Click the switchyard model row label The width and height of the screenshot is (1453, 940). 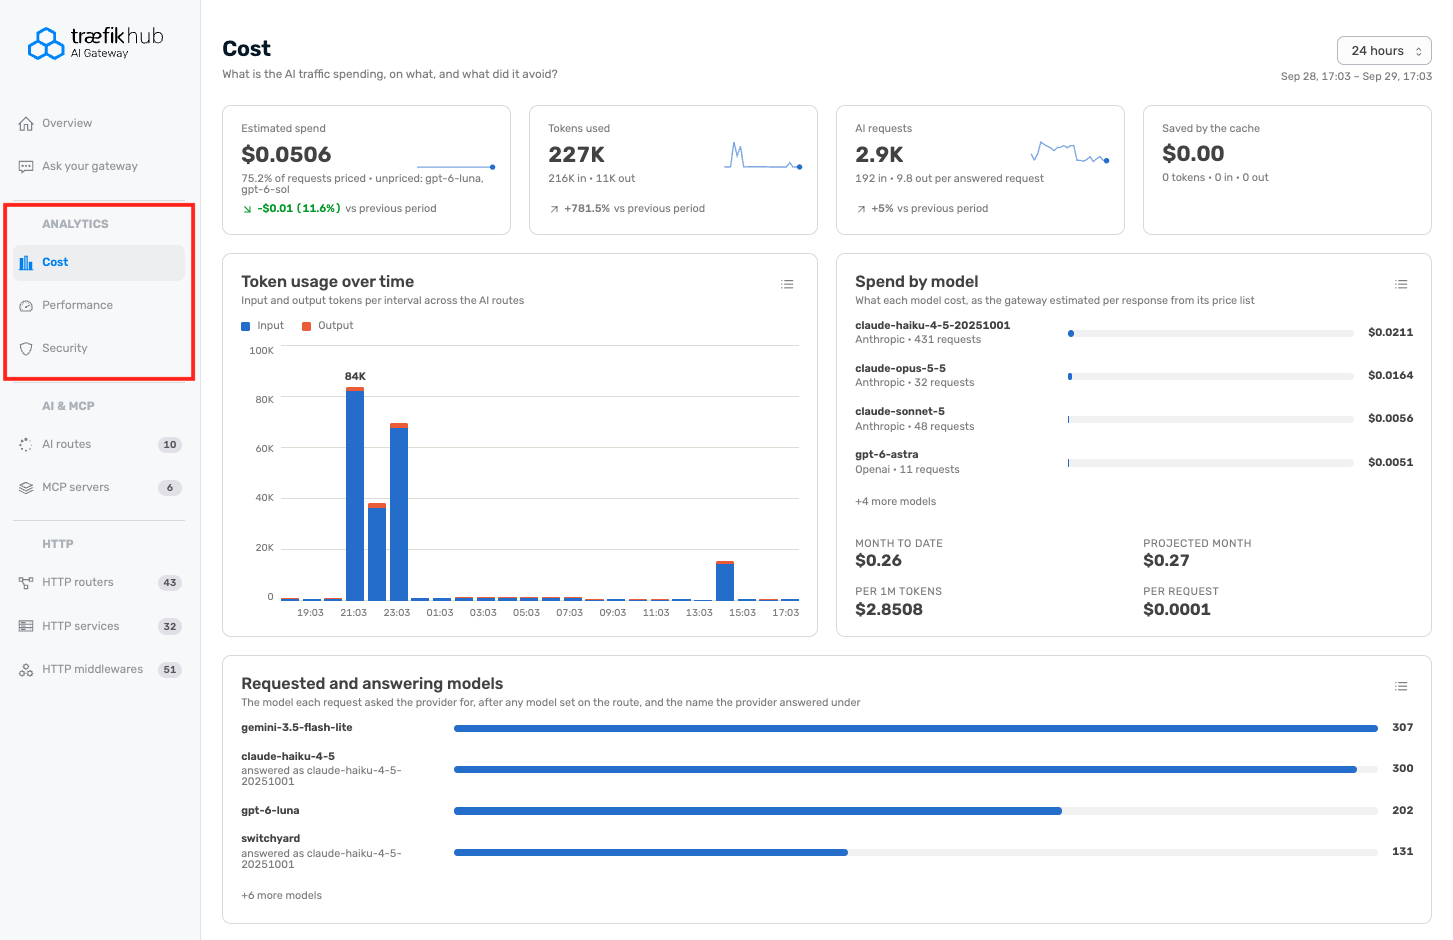pos(271,839)
